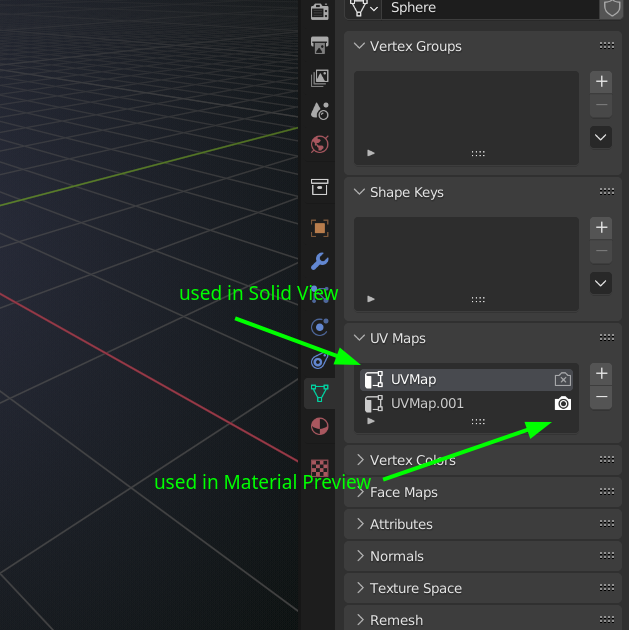Expand the Face Maps panel
This screenshot has height=630, width=629.
pos(360,492)
